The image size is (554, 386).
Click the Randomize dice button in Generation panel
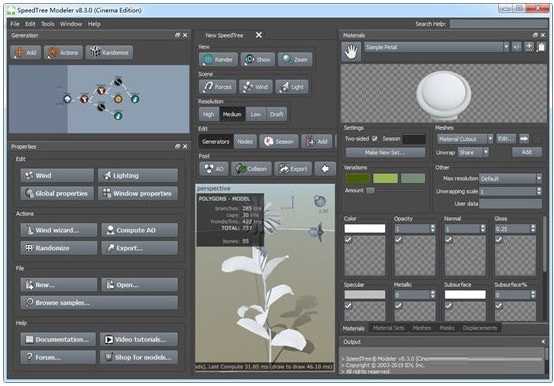pos(109,52)
